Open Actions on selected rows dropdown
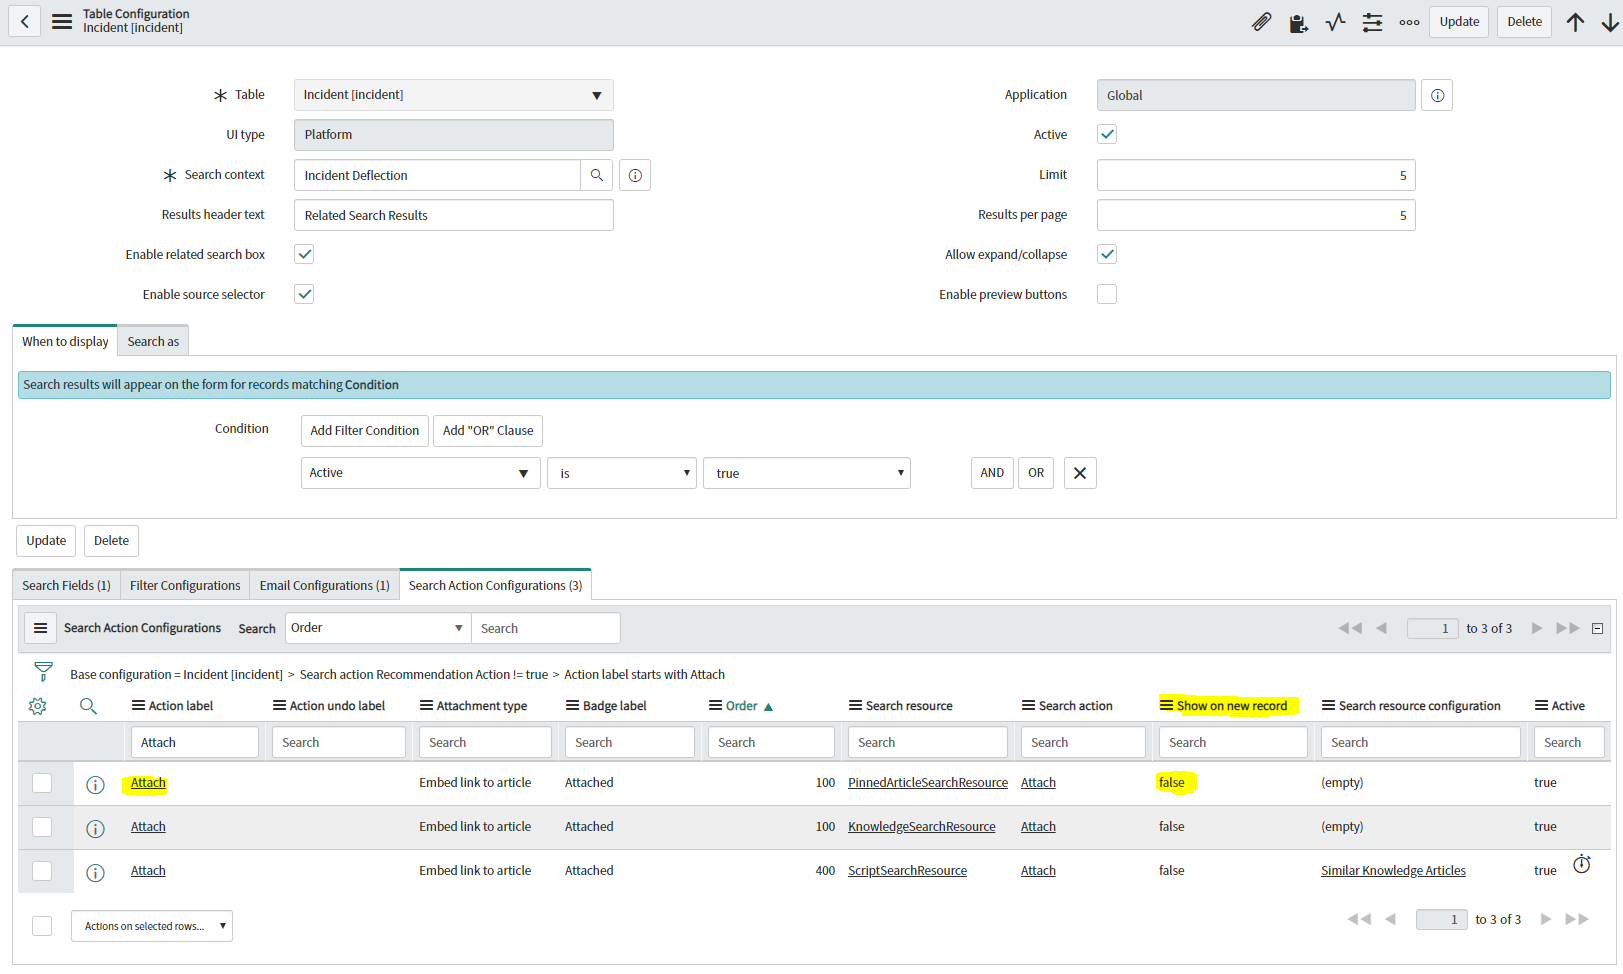1623x974 pixels. pyautogui.click(x=152, y=926)
